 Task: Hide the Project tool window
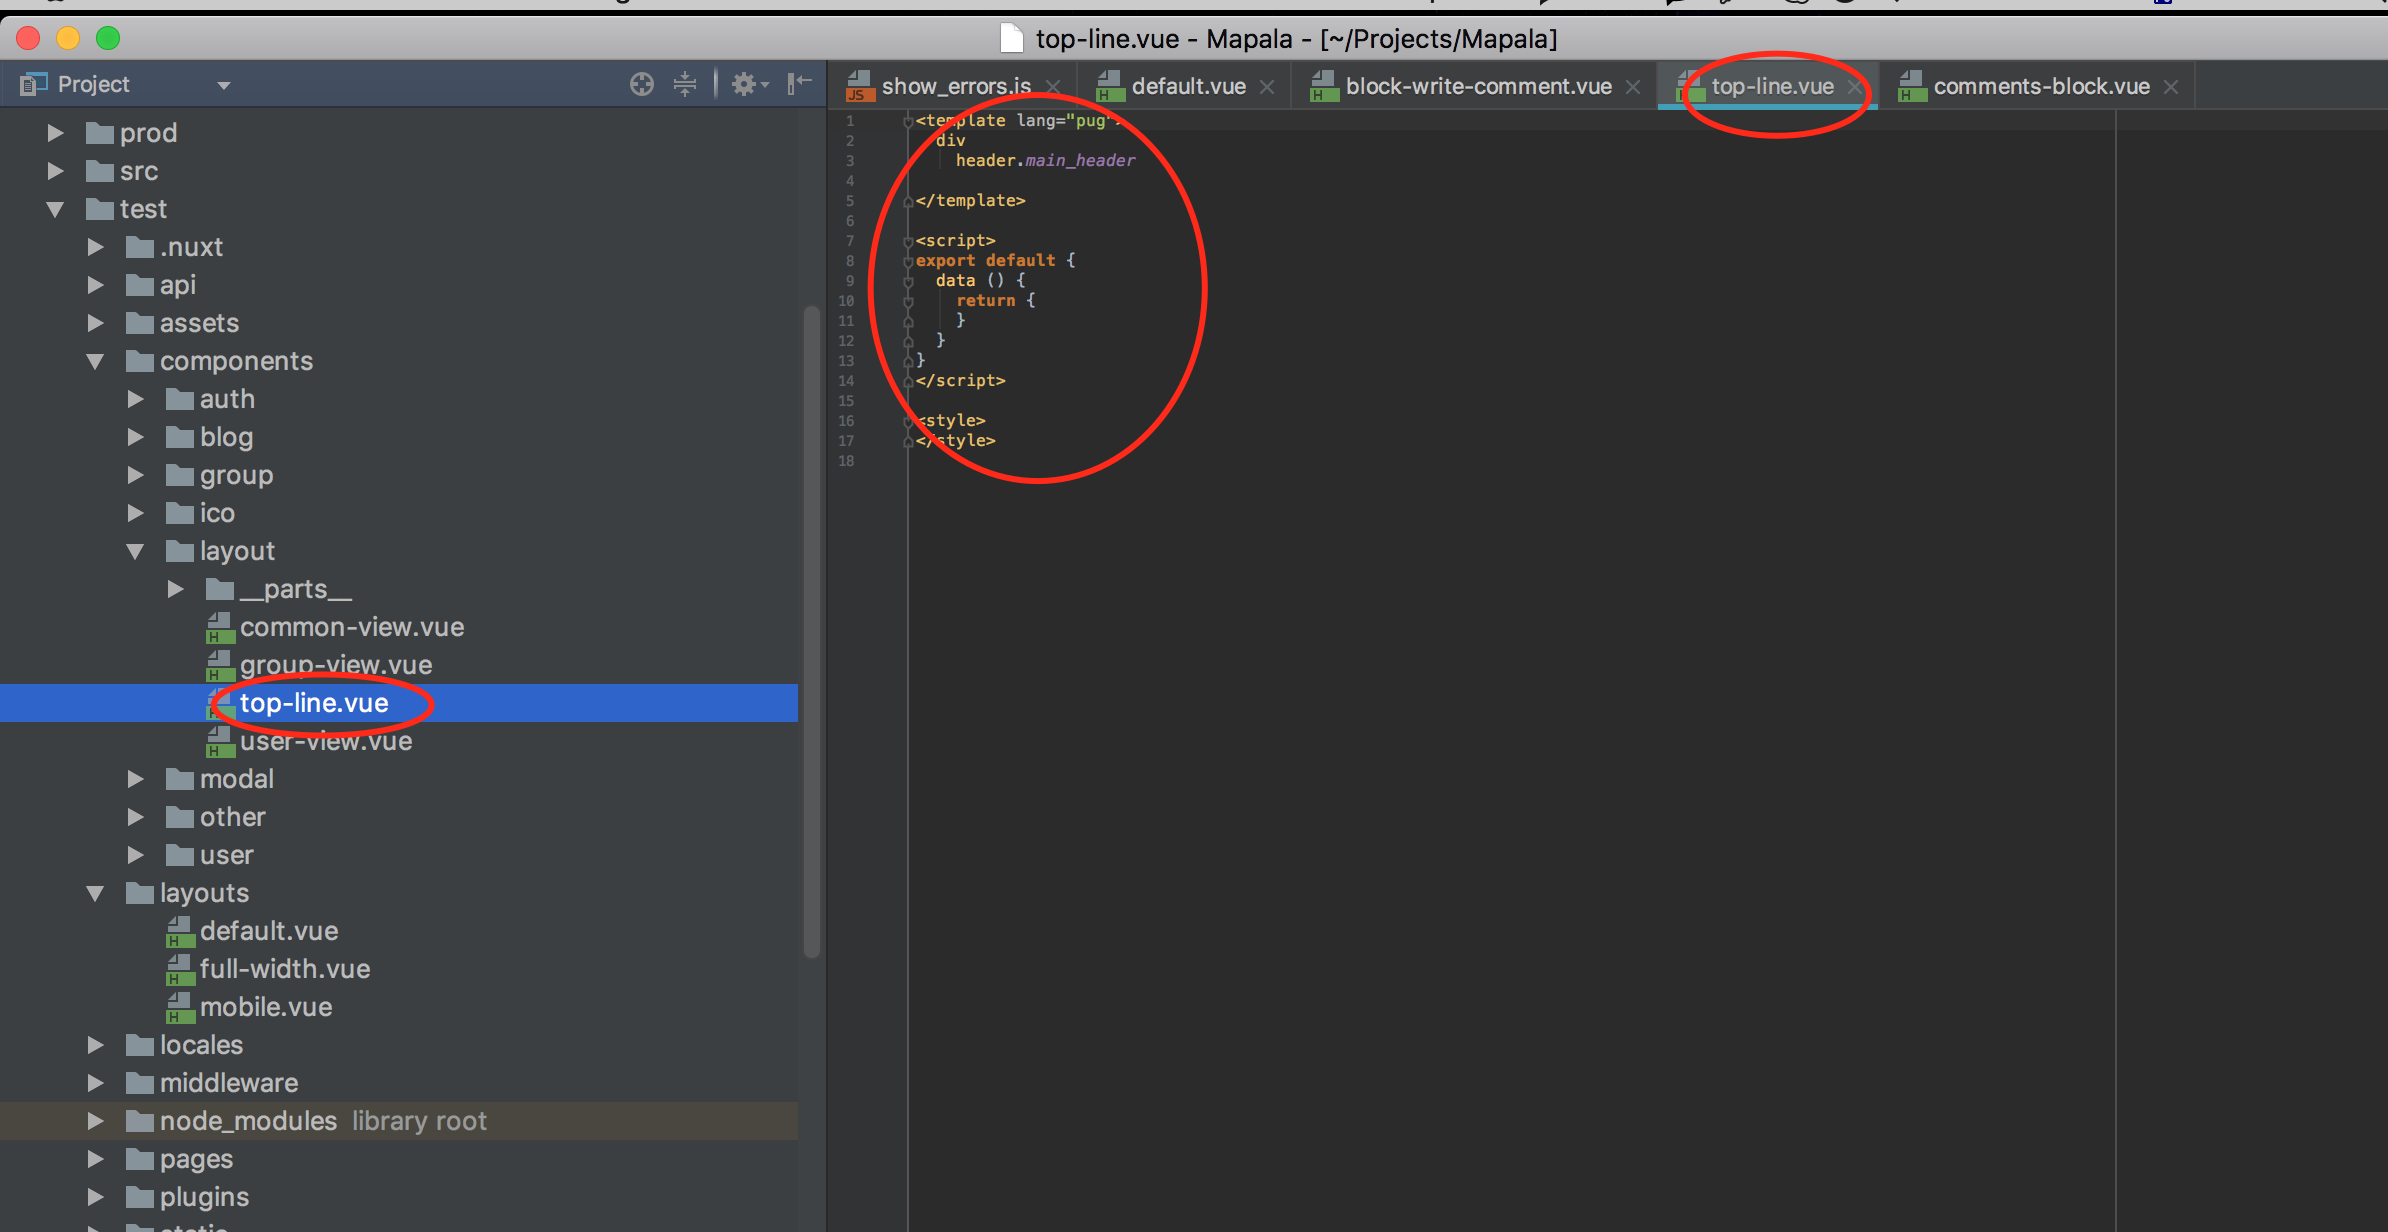(x=799, y=84)
